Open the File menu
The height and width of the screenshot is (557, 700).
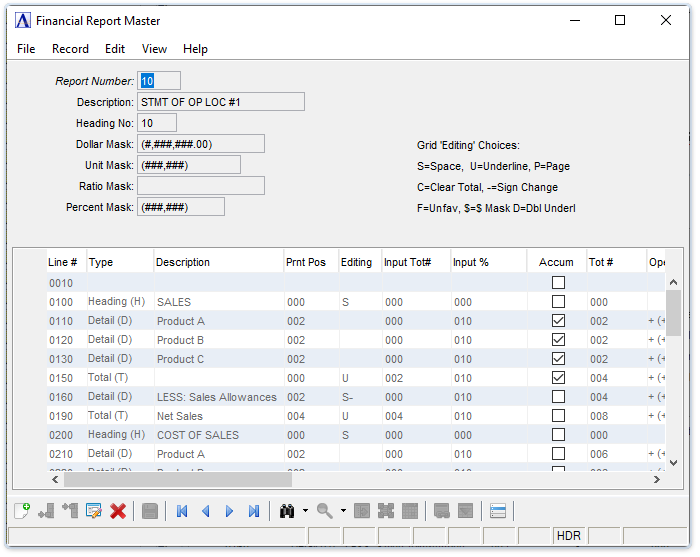26,49
